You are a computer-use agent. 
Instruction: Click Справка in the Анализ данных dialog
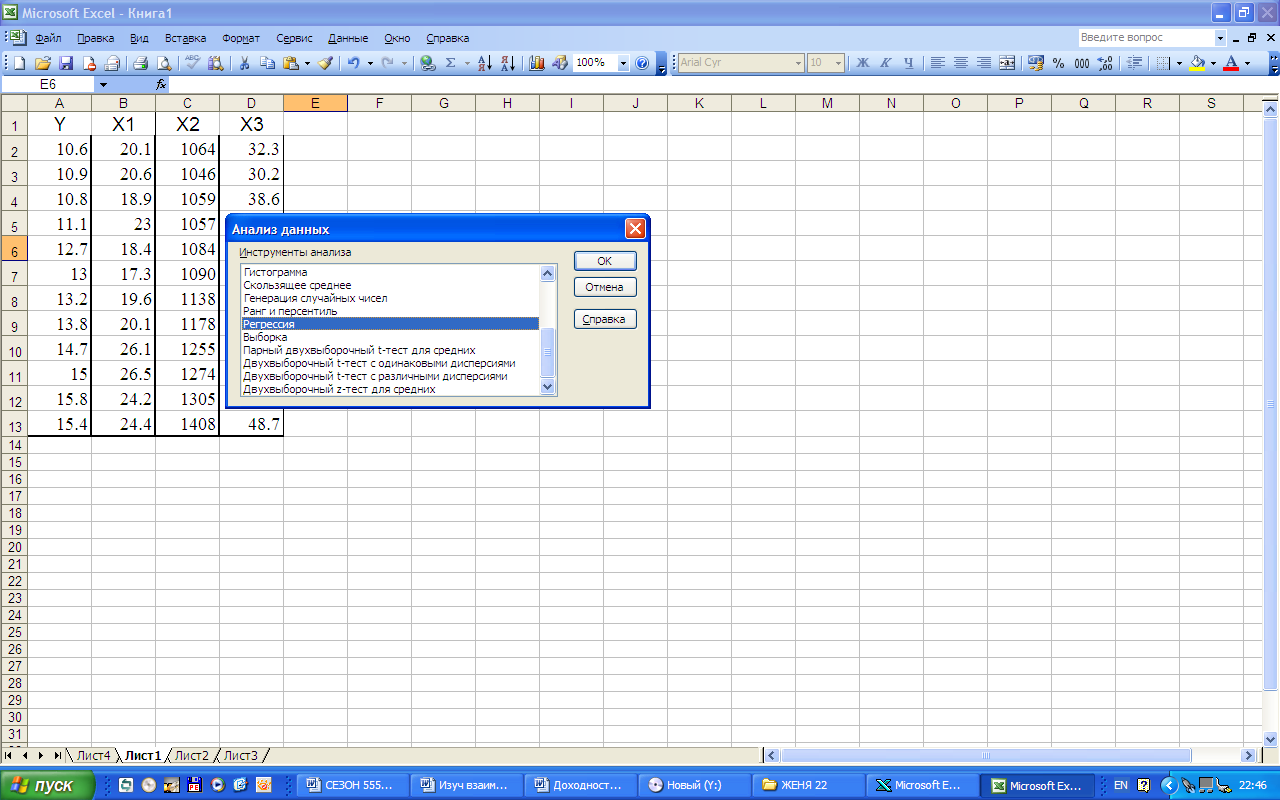pyautogui.click(x=605, y=320)
